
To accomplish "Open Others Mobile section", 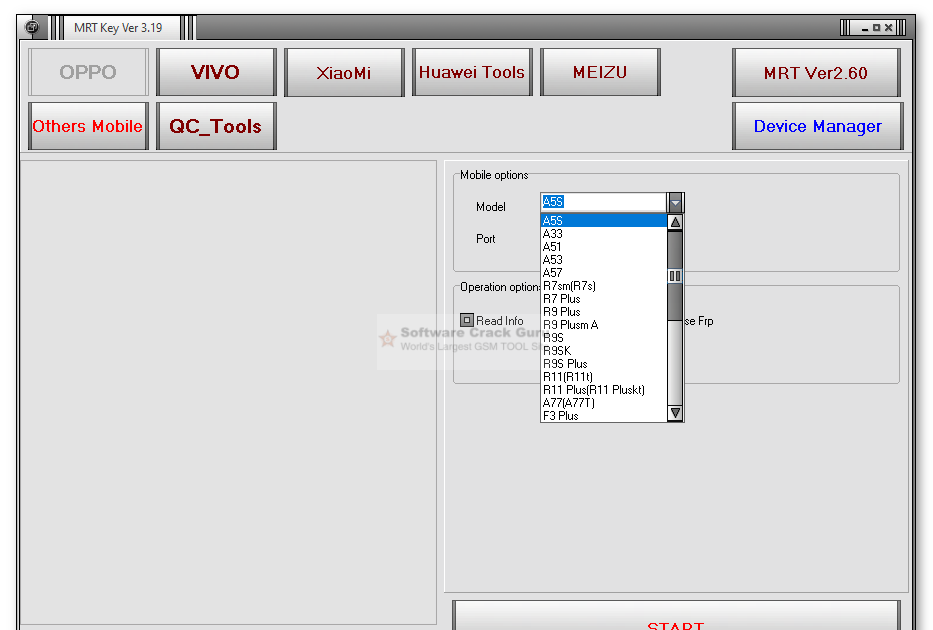I will pos(88,126).
